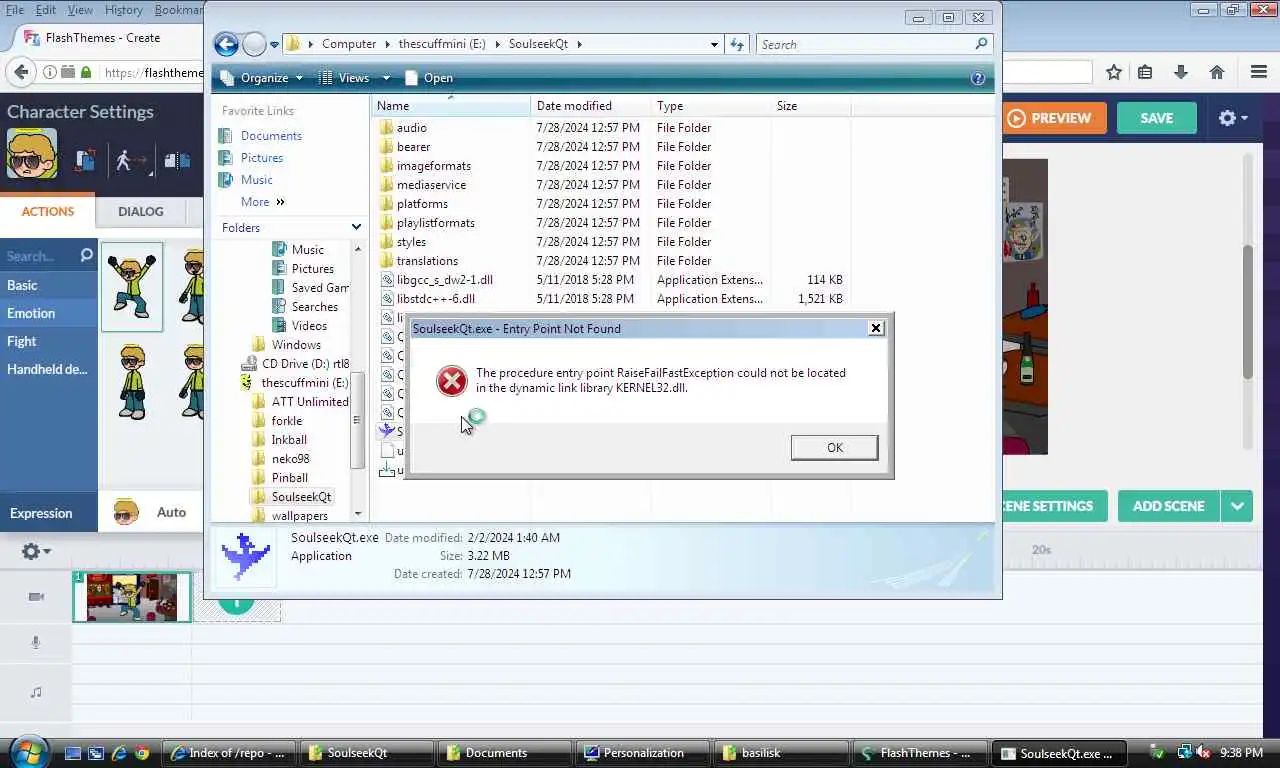Sort files by the Name column header
The image size is (1280, 768).
pos(450,106)
